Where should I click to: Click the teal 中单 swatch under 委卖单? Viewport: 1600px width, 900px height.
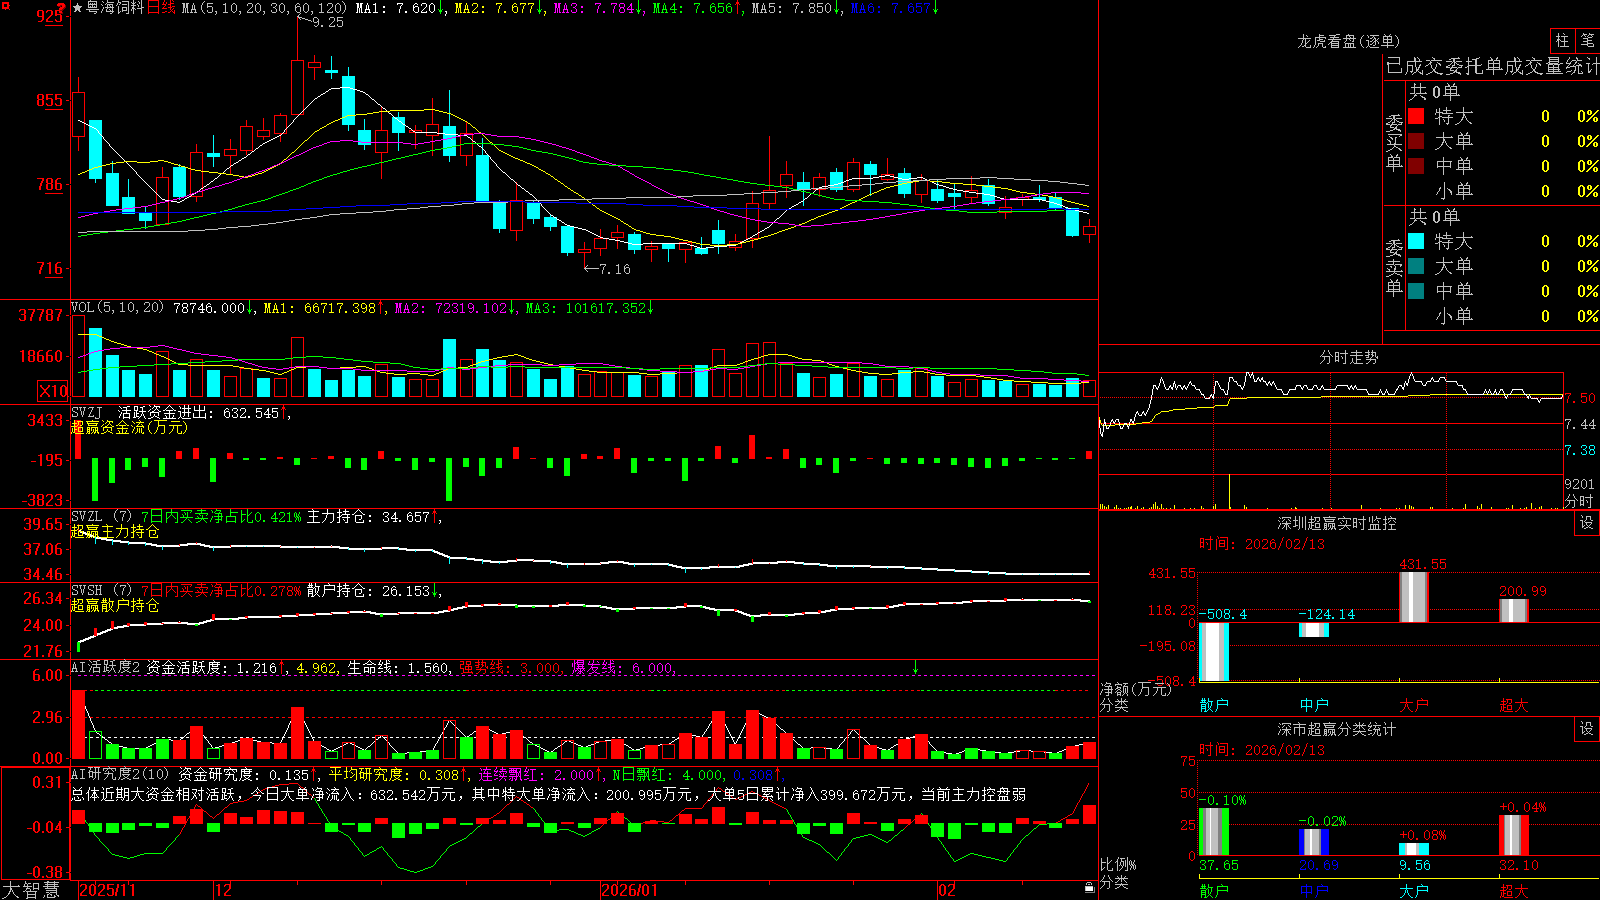[1416, 291]
